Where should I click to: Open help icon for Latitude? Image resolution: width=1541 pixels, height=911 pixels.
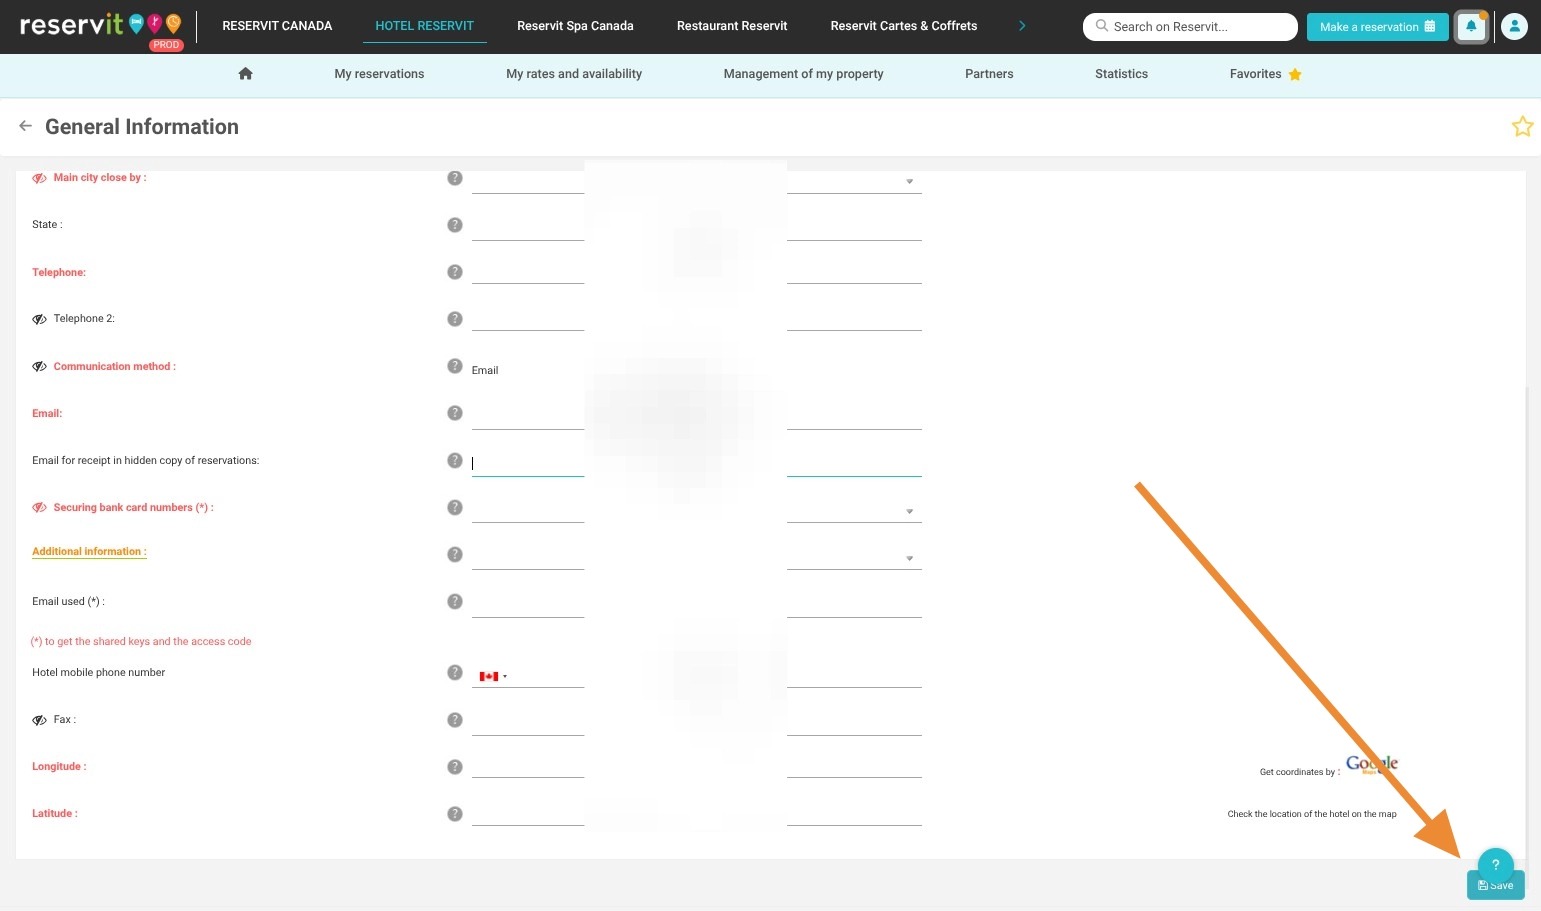(455, 814)
